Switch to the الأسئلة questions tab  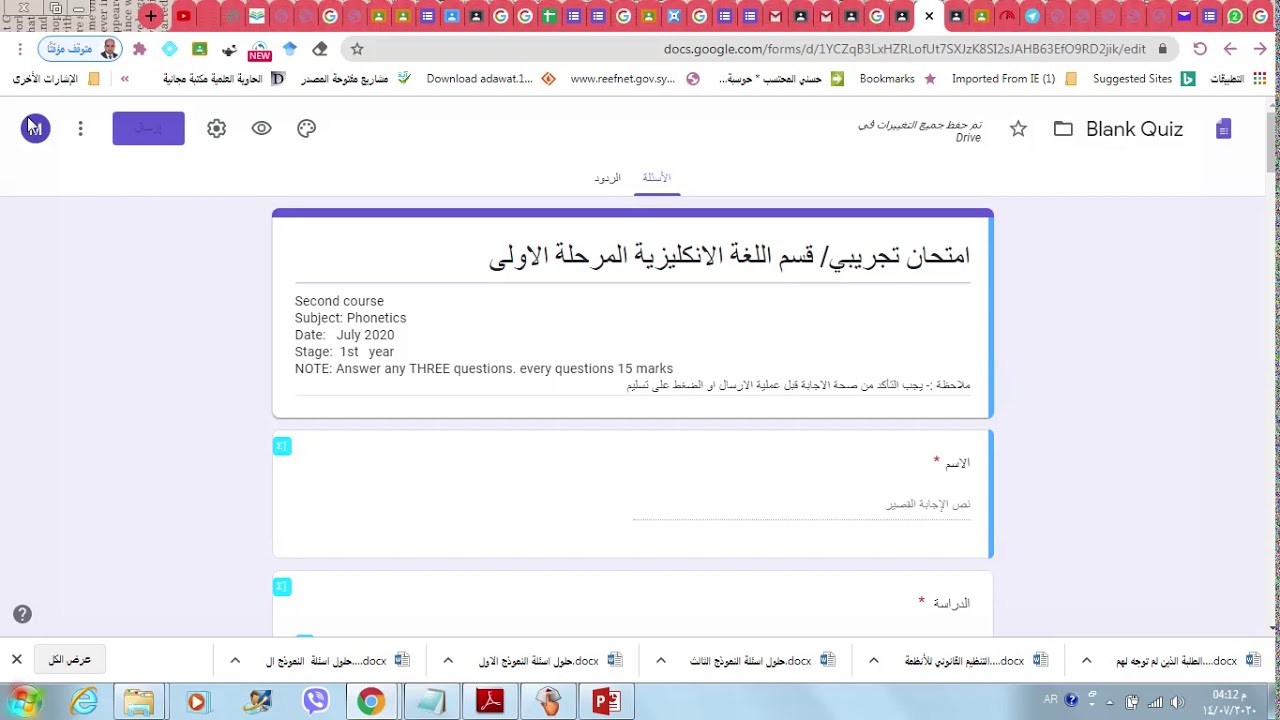(x=657, y=178)
